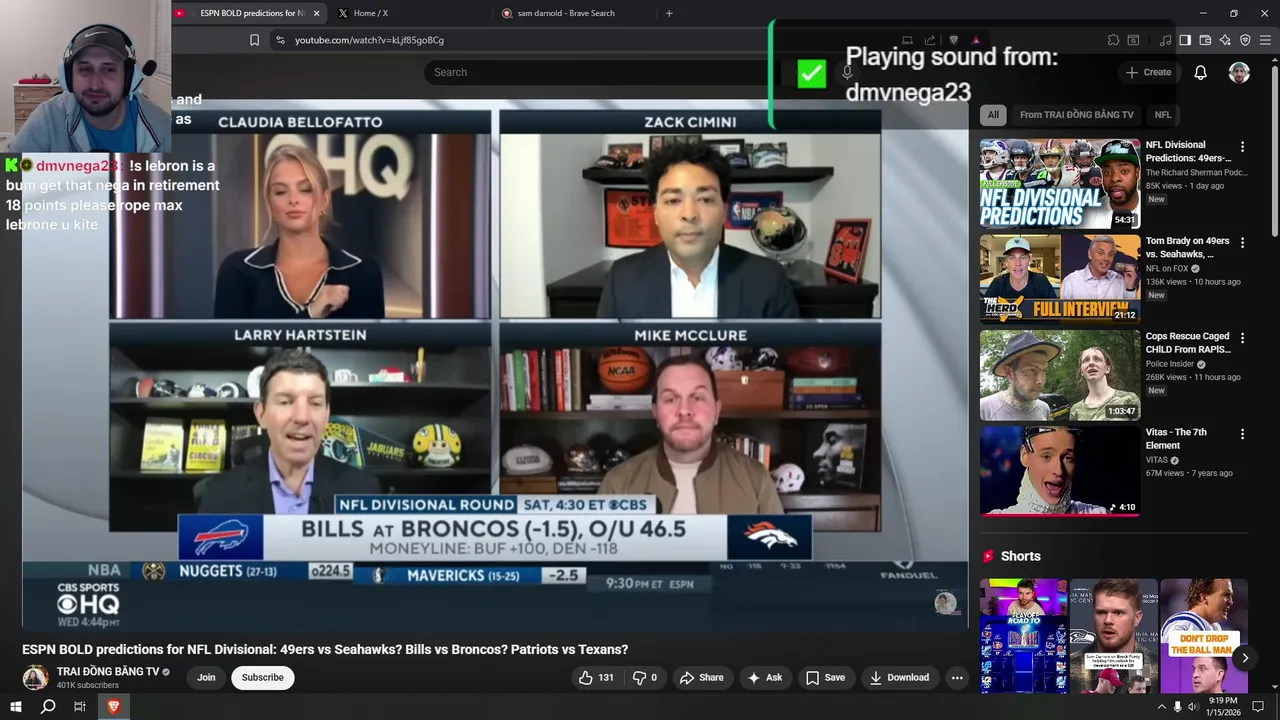The image size is (1280, 720).
Task: Open the Extensions puzzle piece icon
Action: pyautogui.click(x=1113, y=40)
